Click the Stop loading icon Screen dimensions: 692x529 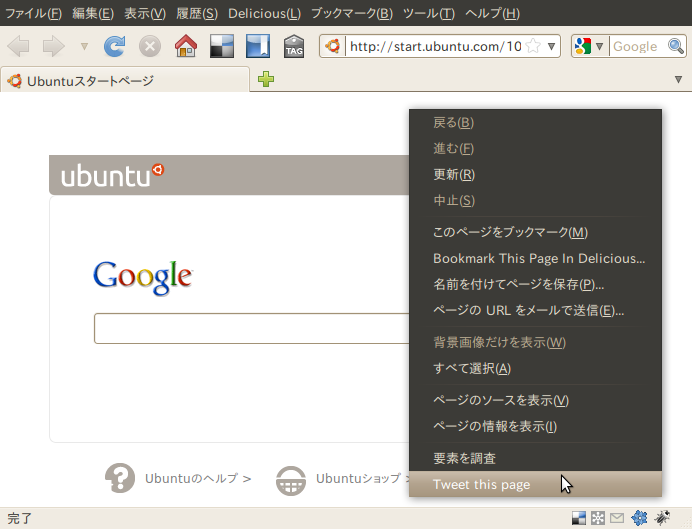point(150,46)
